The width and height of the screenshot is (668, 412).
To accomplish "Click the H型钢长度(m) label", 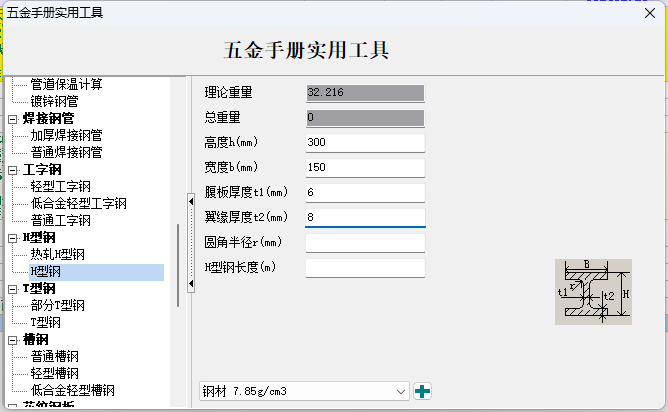I will 240,267.
